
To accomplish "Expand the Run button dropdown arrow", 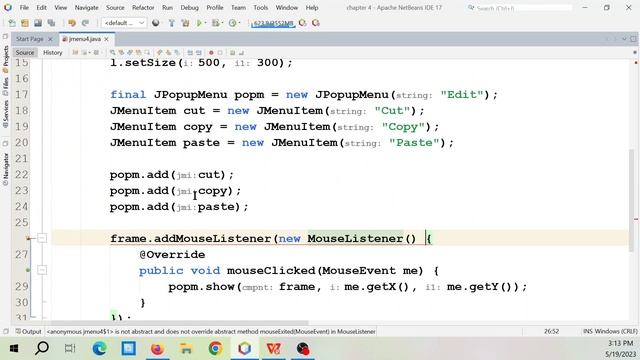I will [x=205, y=23].
